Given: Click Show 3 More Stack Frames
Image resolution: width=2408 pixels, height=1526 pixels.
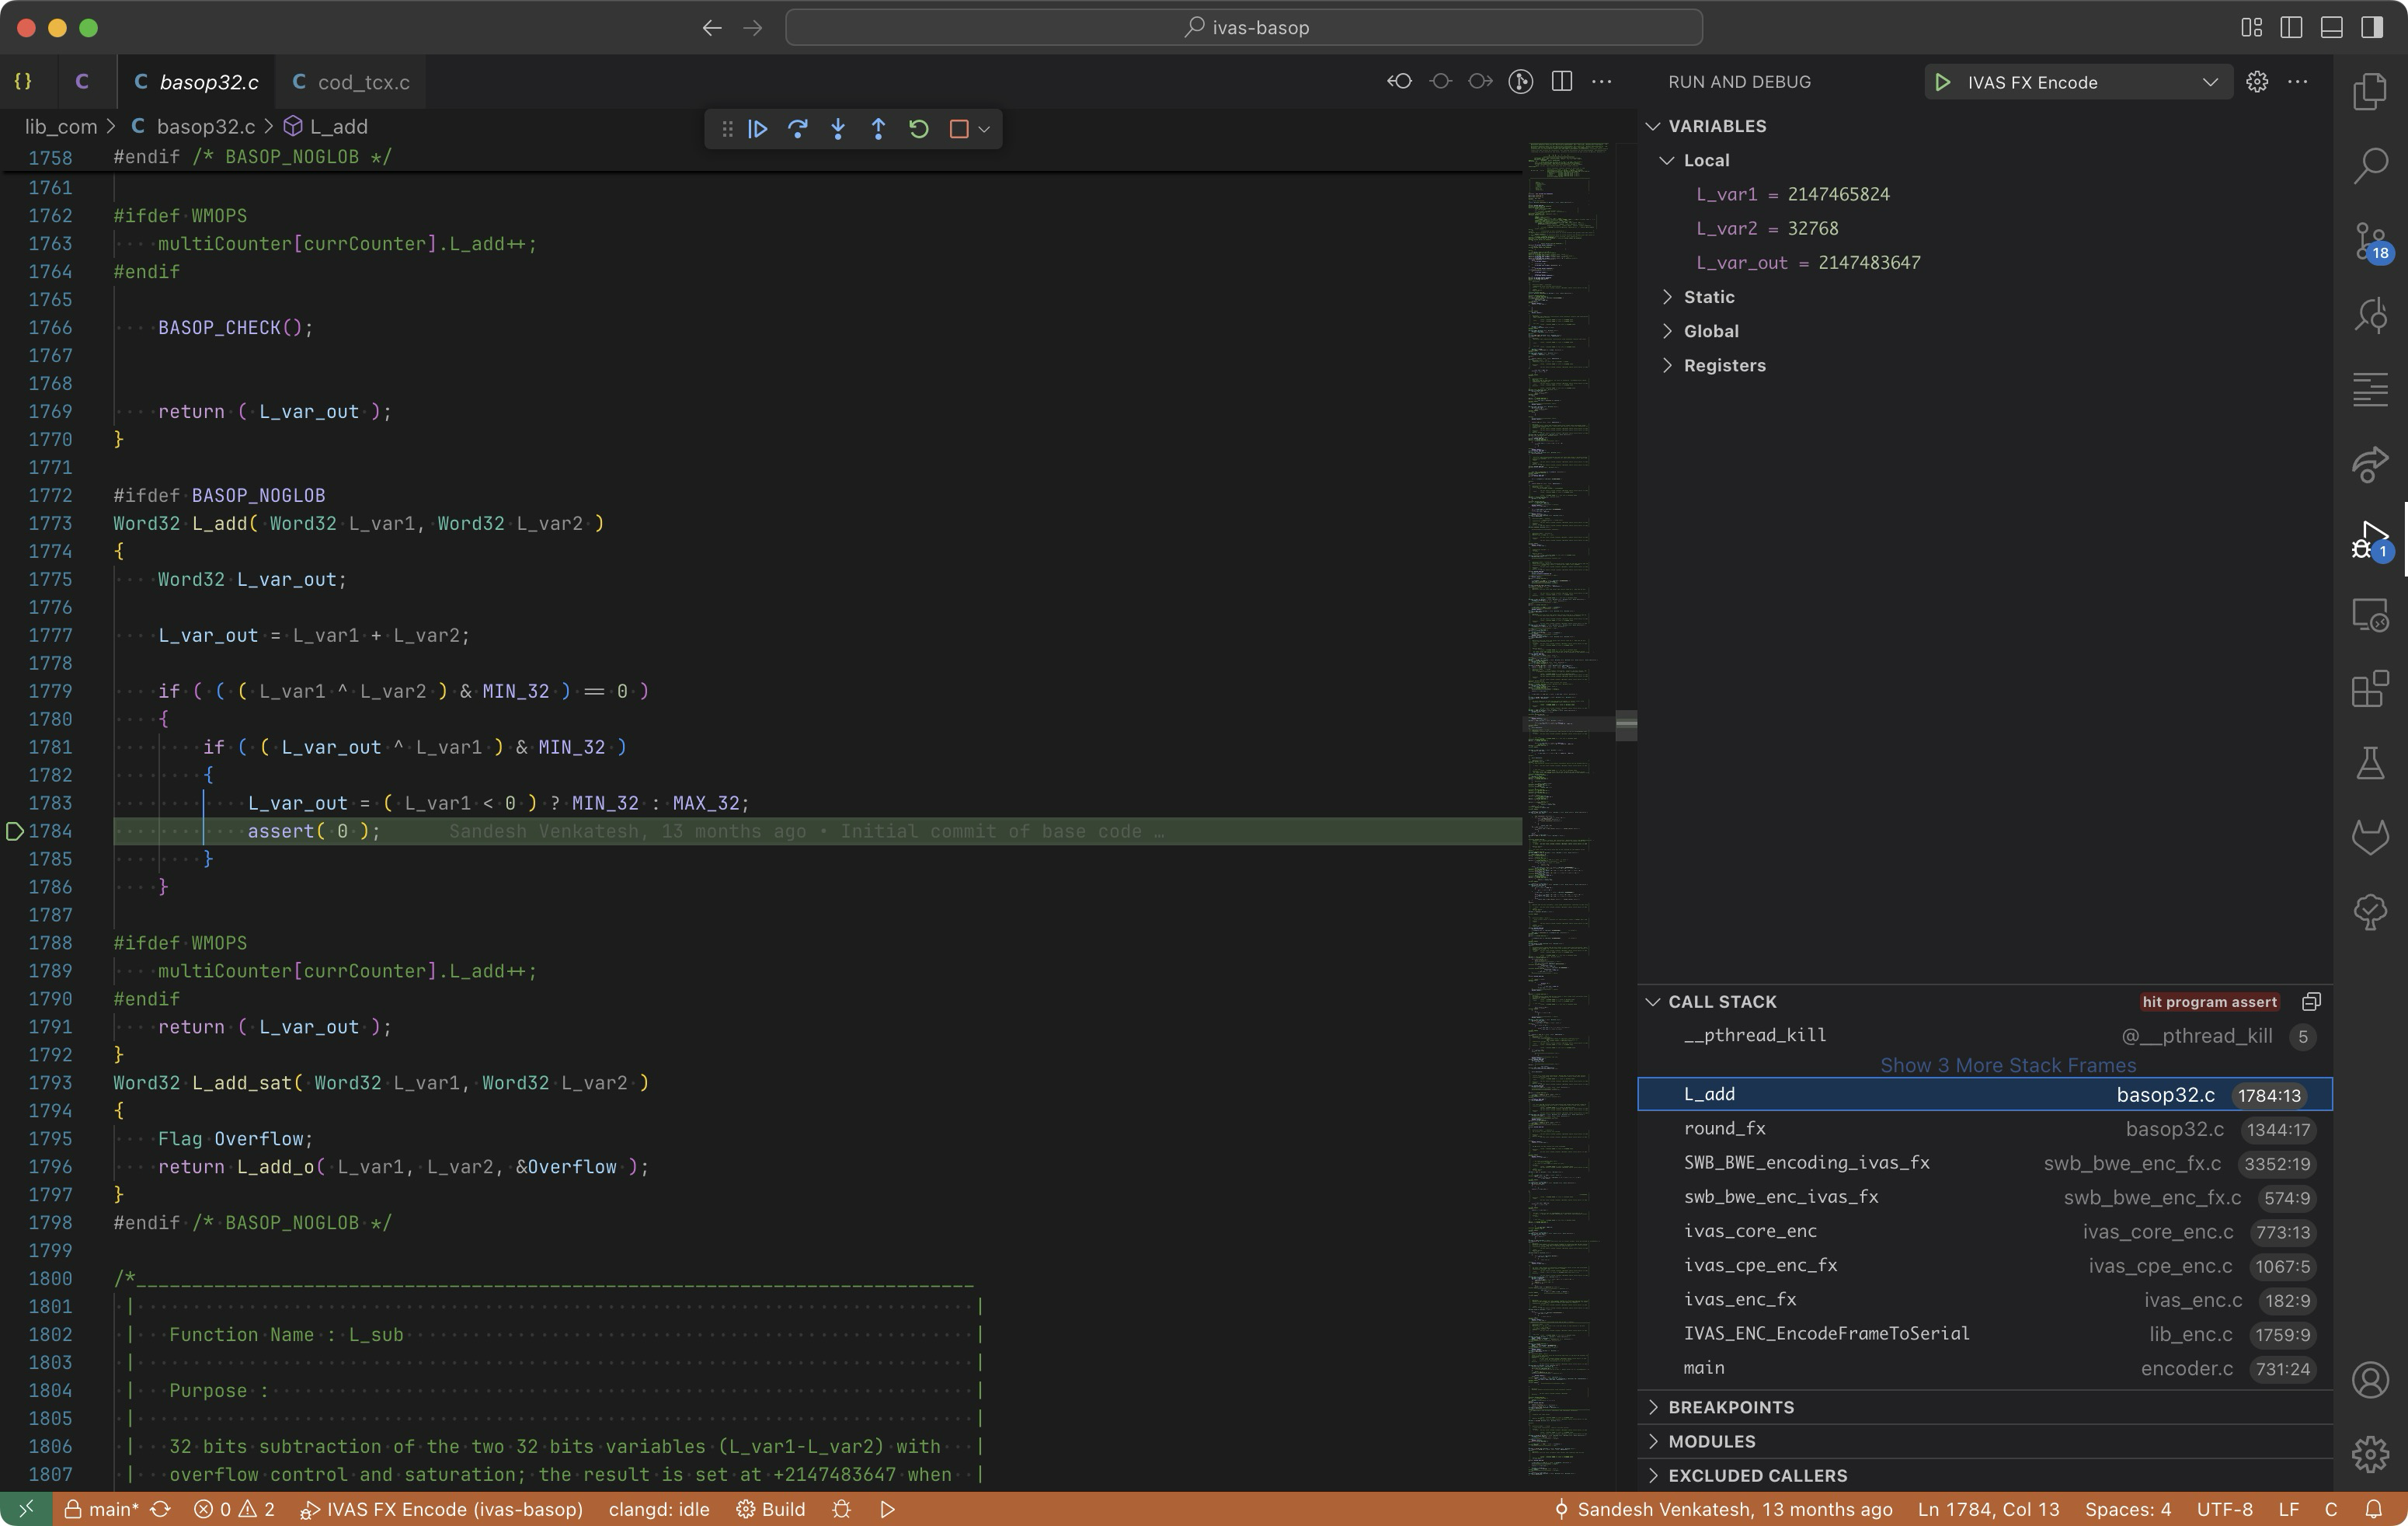Looking at the screenshot, I should tap(2007, 1065).
